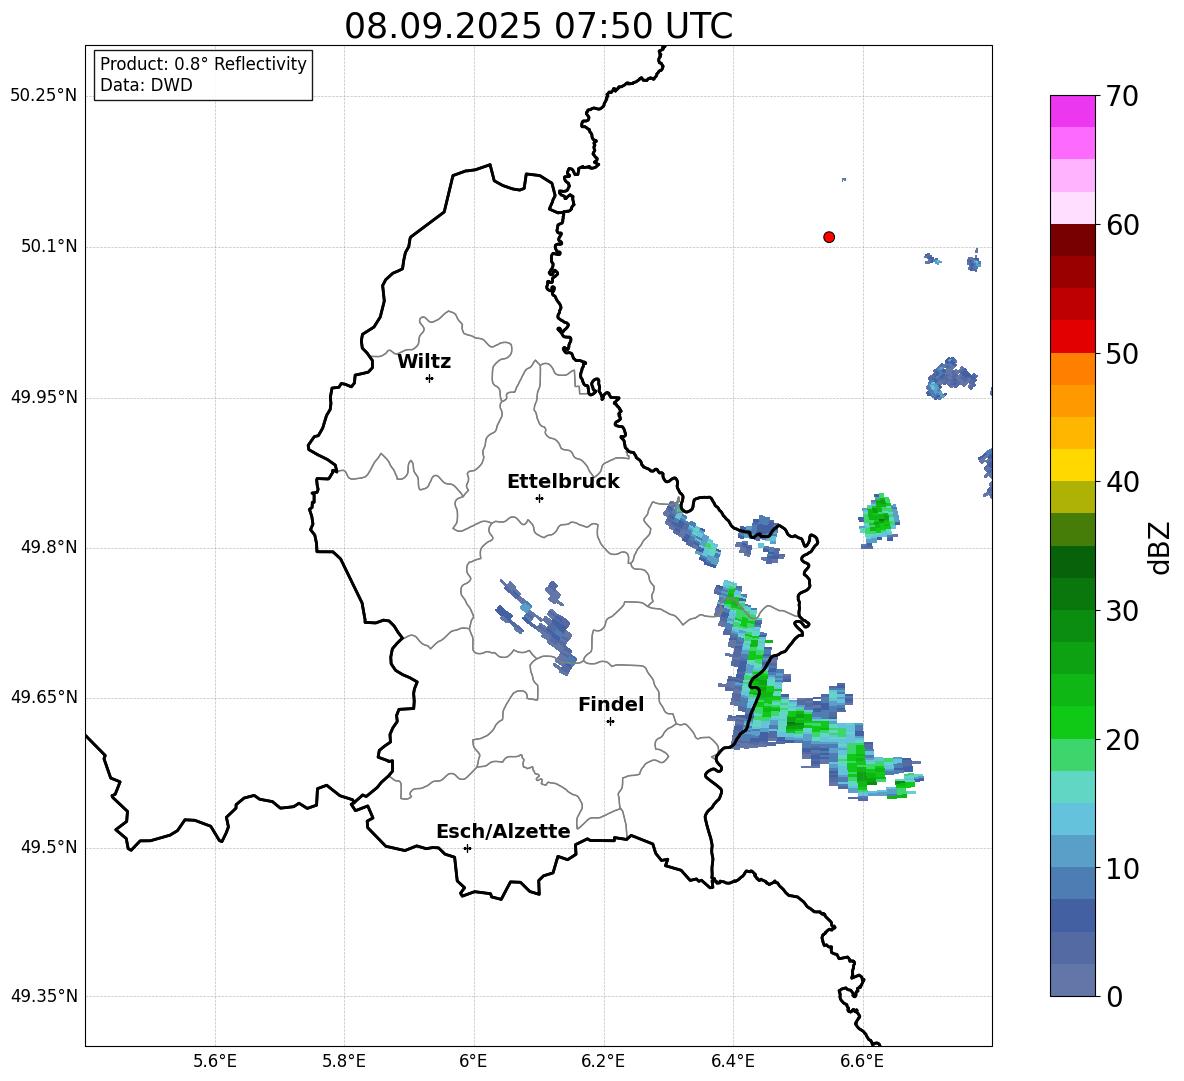The image size is (1184, 1081).
Task: Click the 49.8°N latitude label
Action: [x=49, y=547]
